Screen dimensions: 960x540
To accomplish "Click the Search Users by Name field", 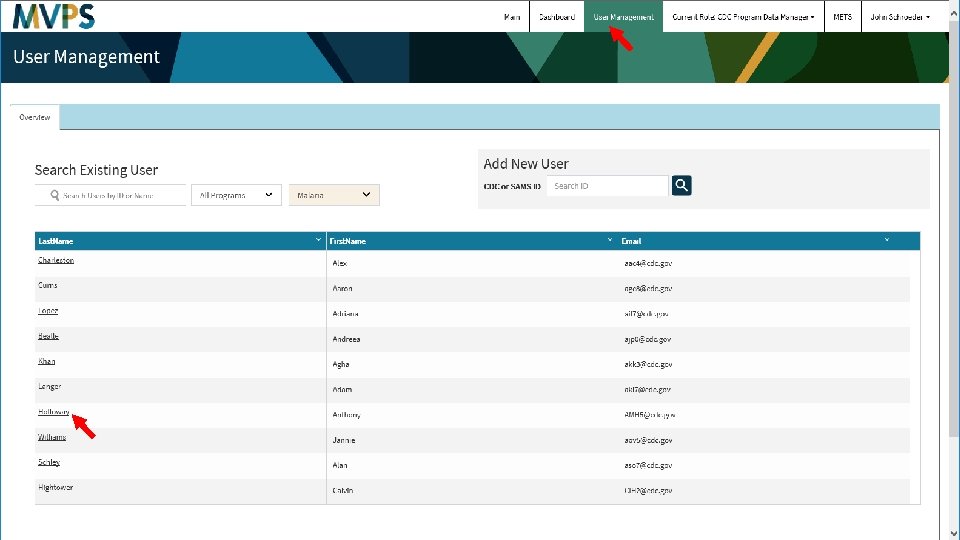I will (x=110, y=195).
